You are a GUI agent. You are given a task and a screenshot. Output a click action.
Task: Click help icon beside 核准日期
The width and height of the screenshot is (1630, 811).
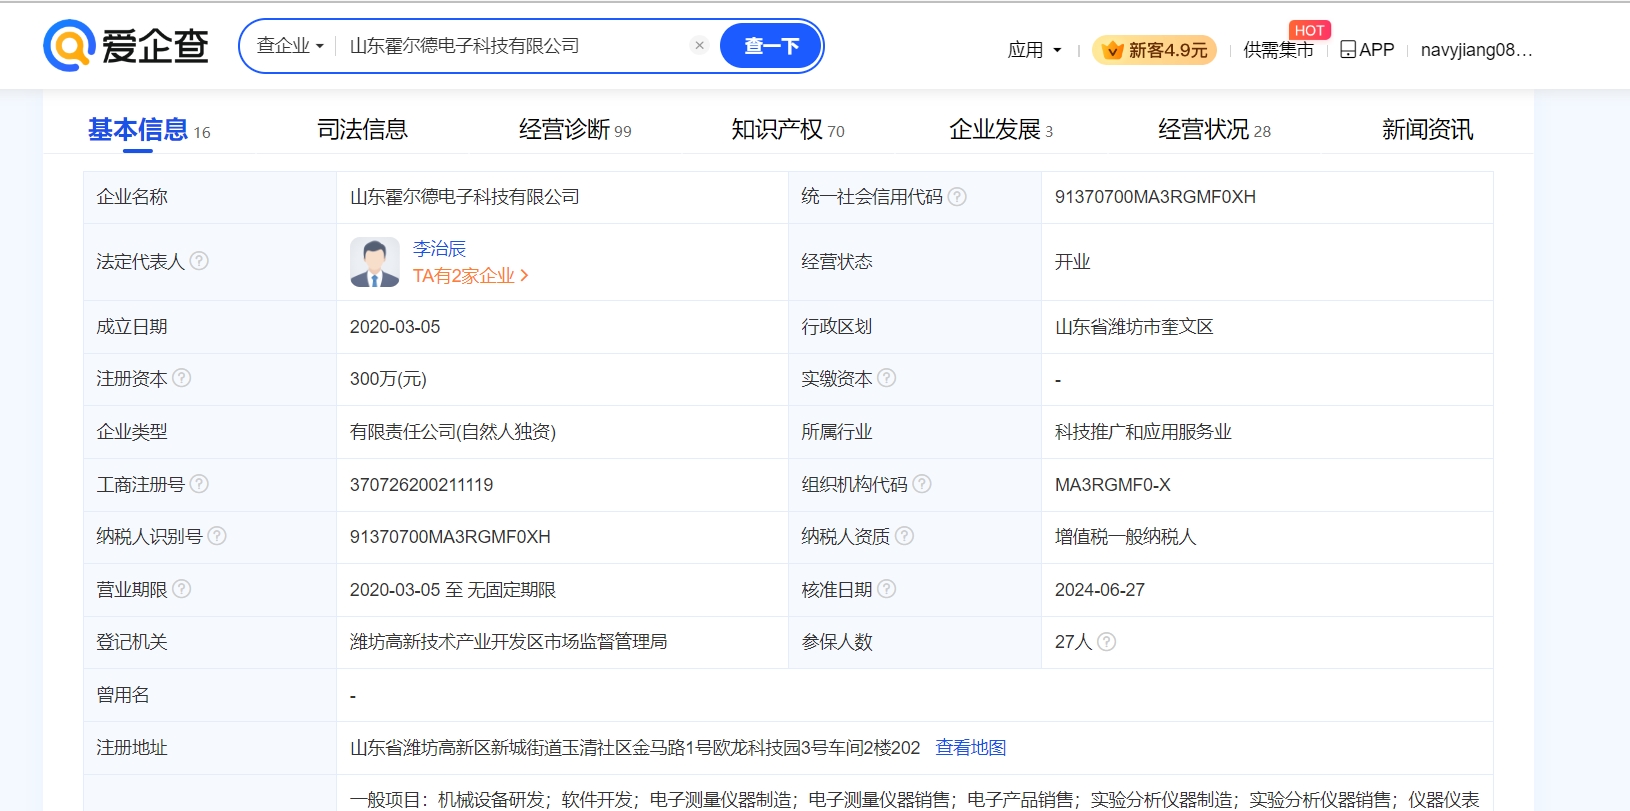tap(887, 589)
